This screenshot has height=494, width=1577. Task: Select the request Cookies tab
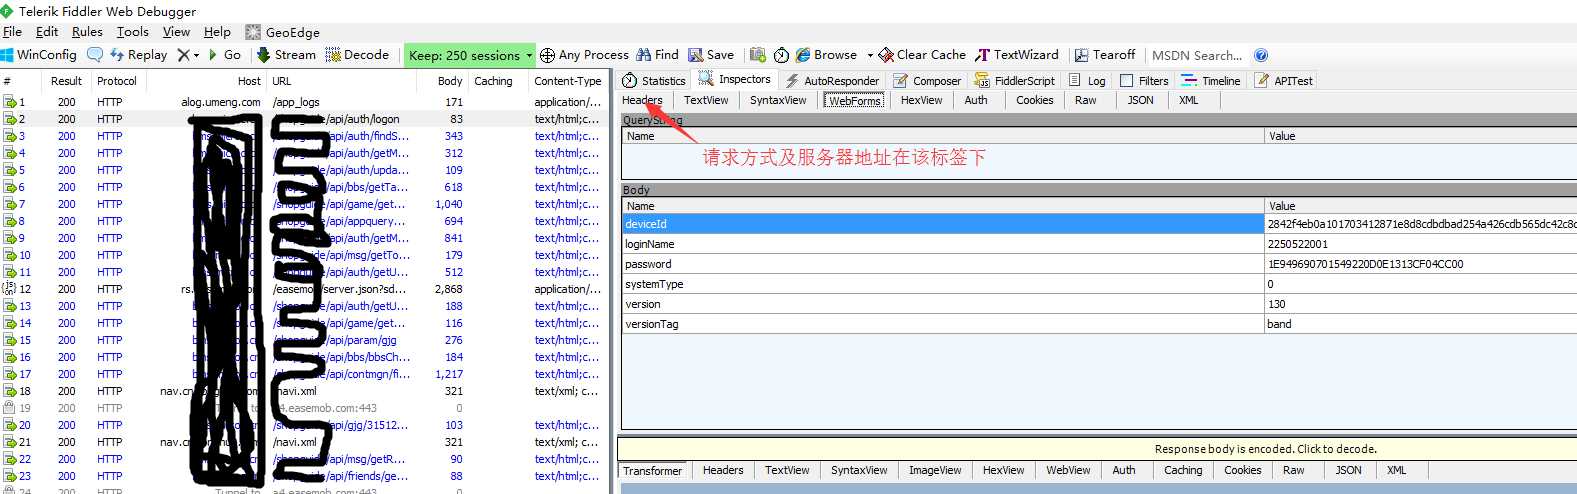tap(1035, 100)
